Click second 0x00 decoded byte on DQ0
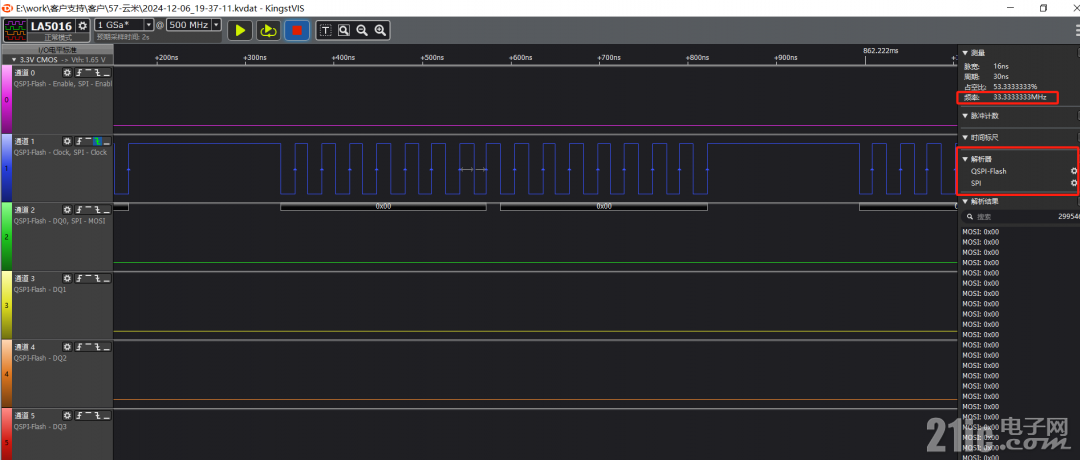This screenshot has height=460, width=1080. tap(603, 206)
